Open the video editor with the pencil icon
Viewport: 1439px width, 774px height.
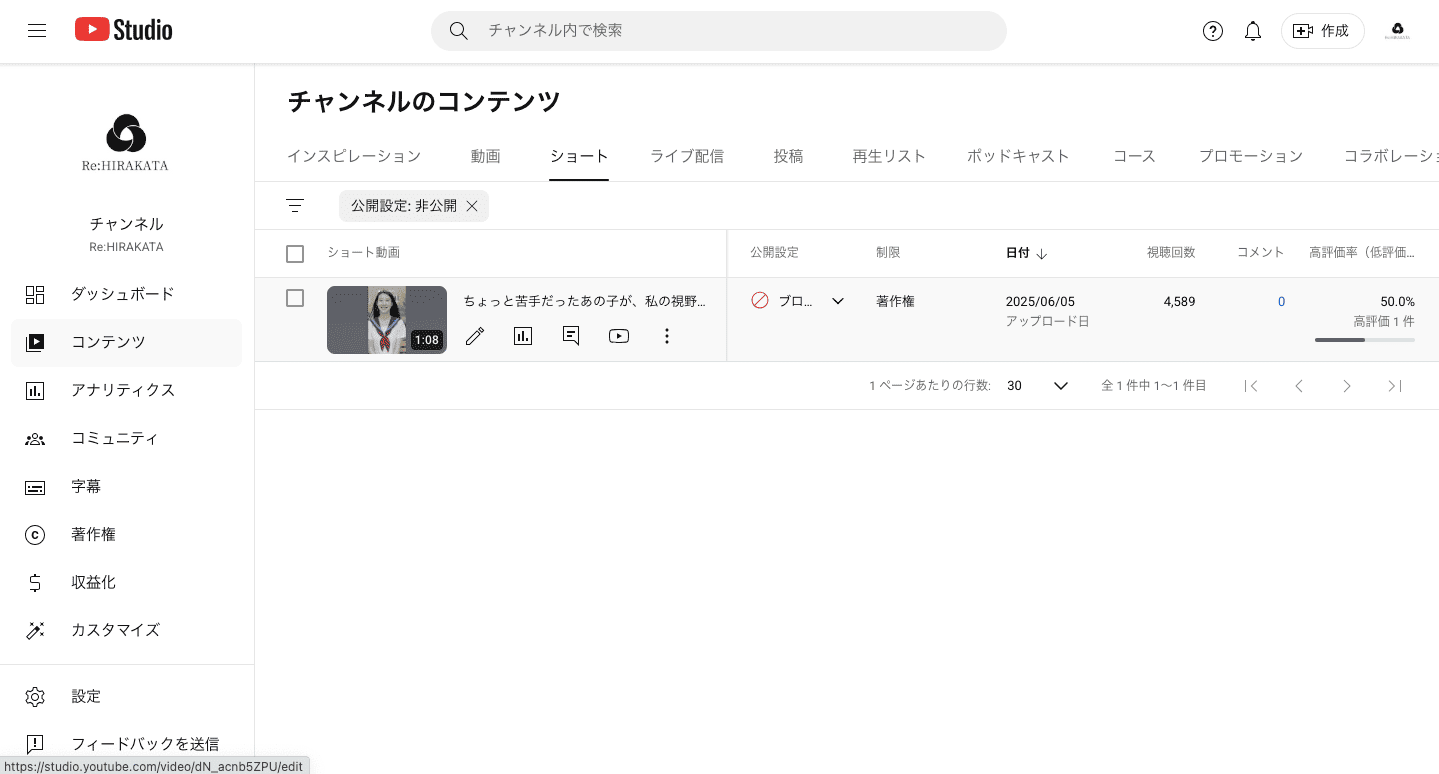pos(474,336)
